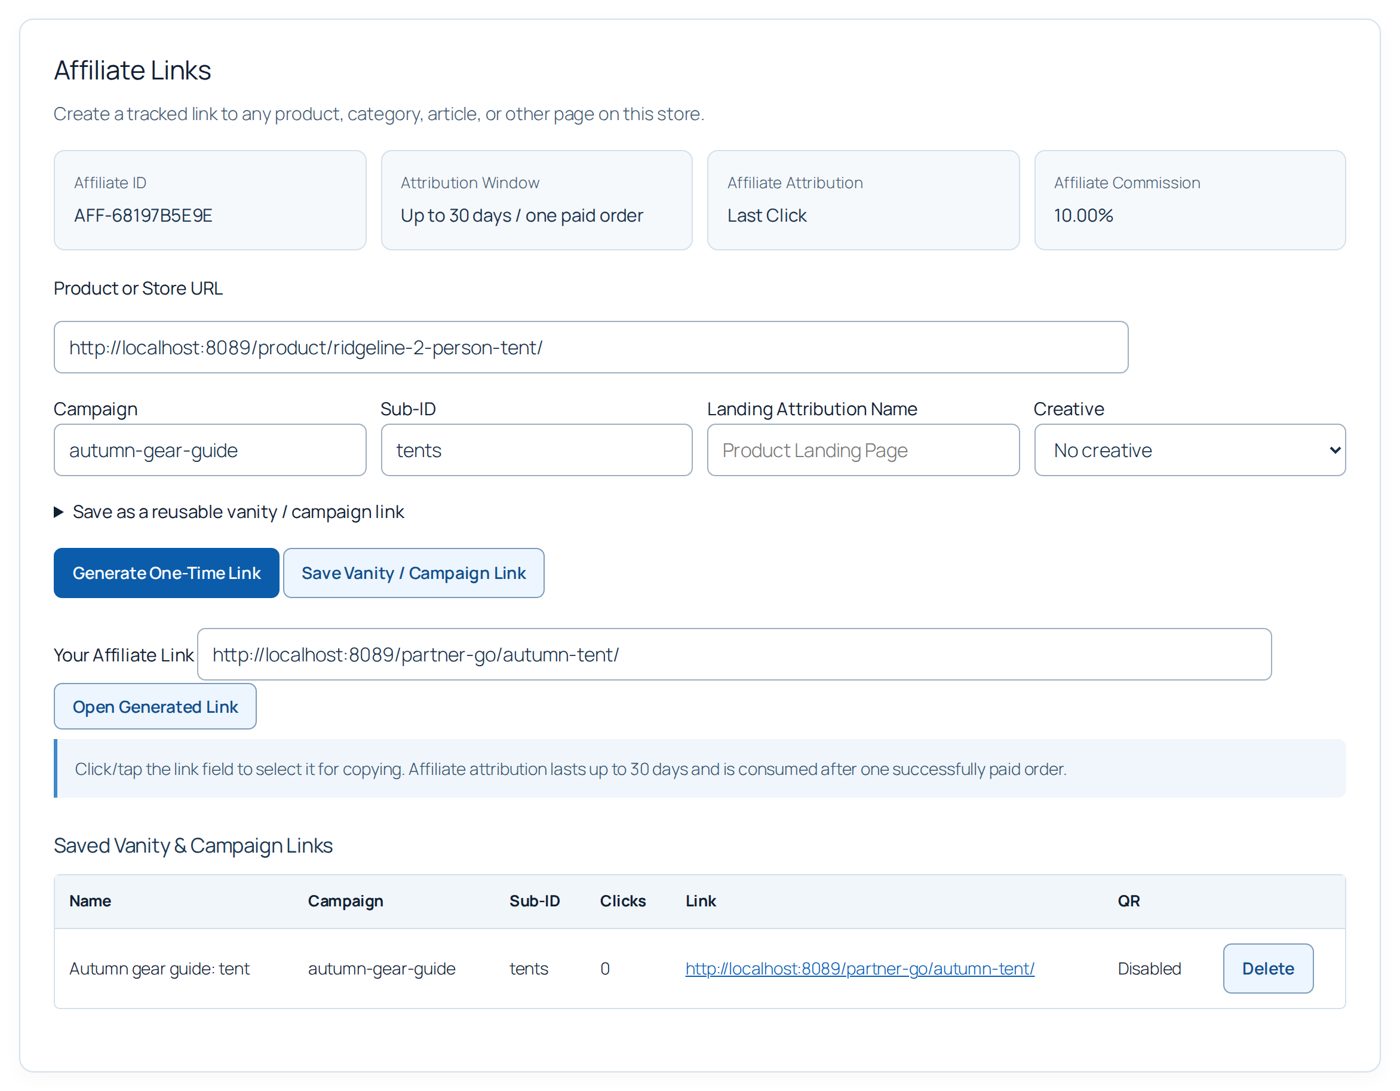Click Open Generated Link button
The image size is (1400, 1091).
pos(155,707)
